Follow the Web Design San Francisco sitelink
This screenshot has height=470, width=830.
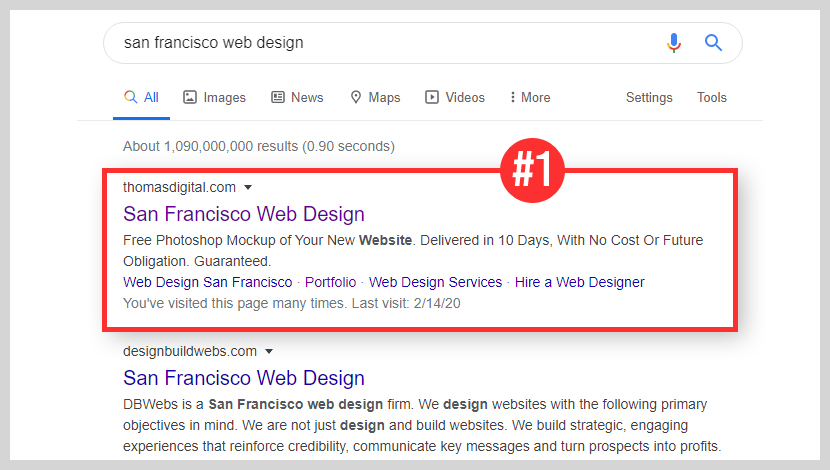(x=208, y=282)
